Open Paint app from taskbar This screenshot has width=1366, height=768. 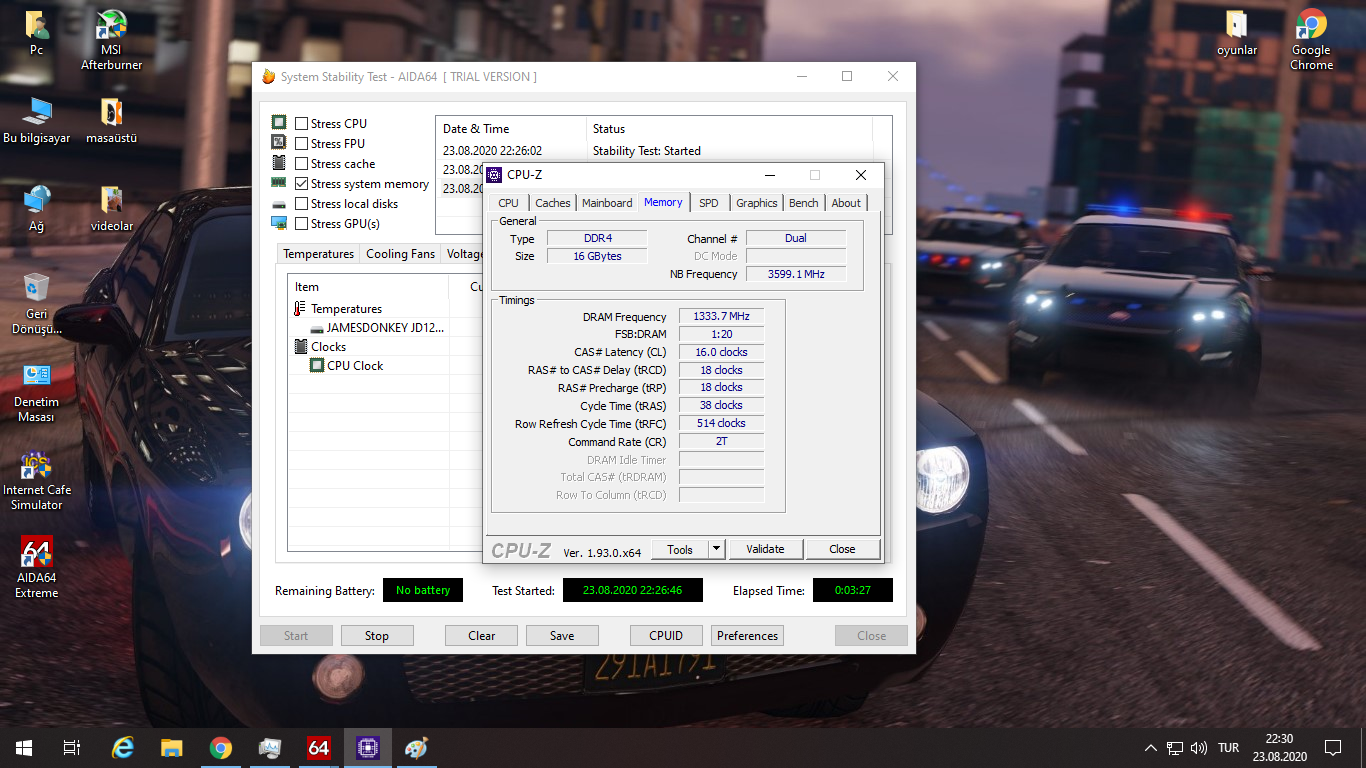(416, 748)
